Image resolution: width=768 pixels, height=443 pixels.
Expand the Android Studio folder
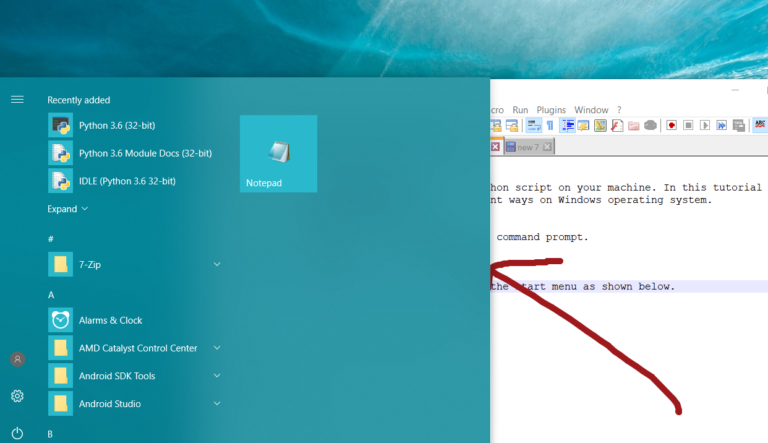(x=217, y=404)
